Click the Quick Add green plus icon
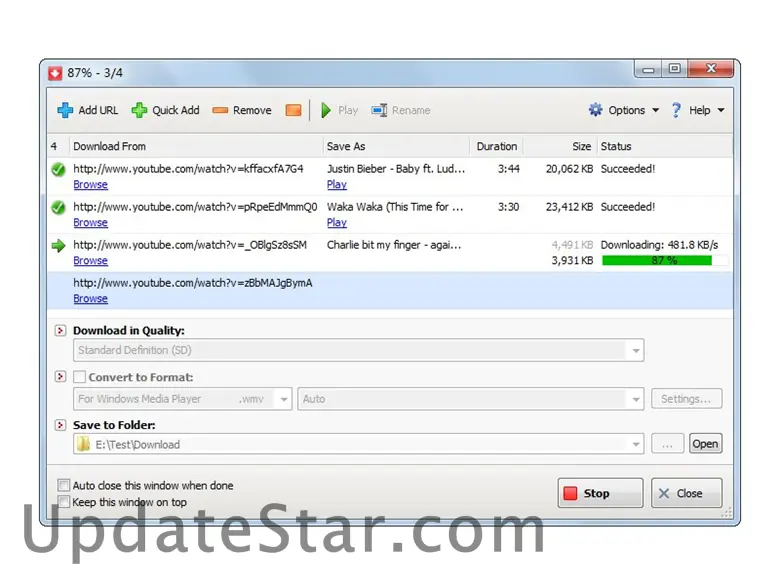The width and height of the screenshot is (780, 585). pyautogui.click(x=139, y=110)
